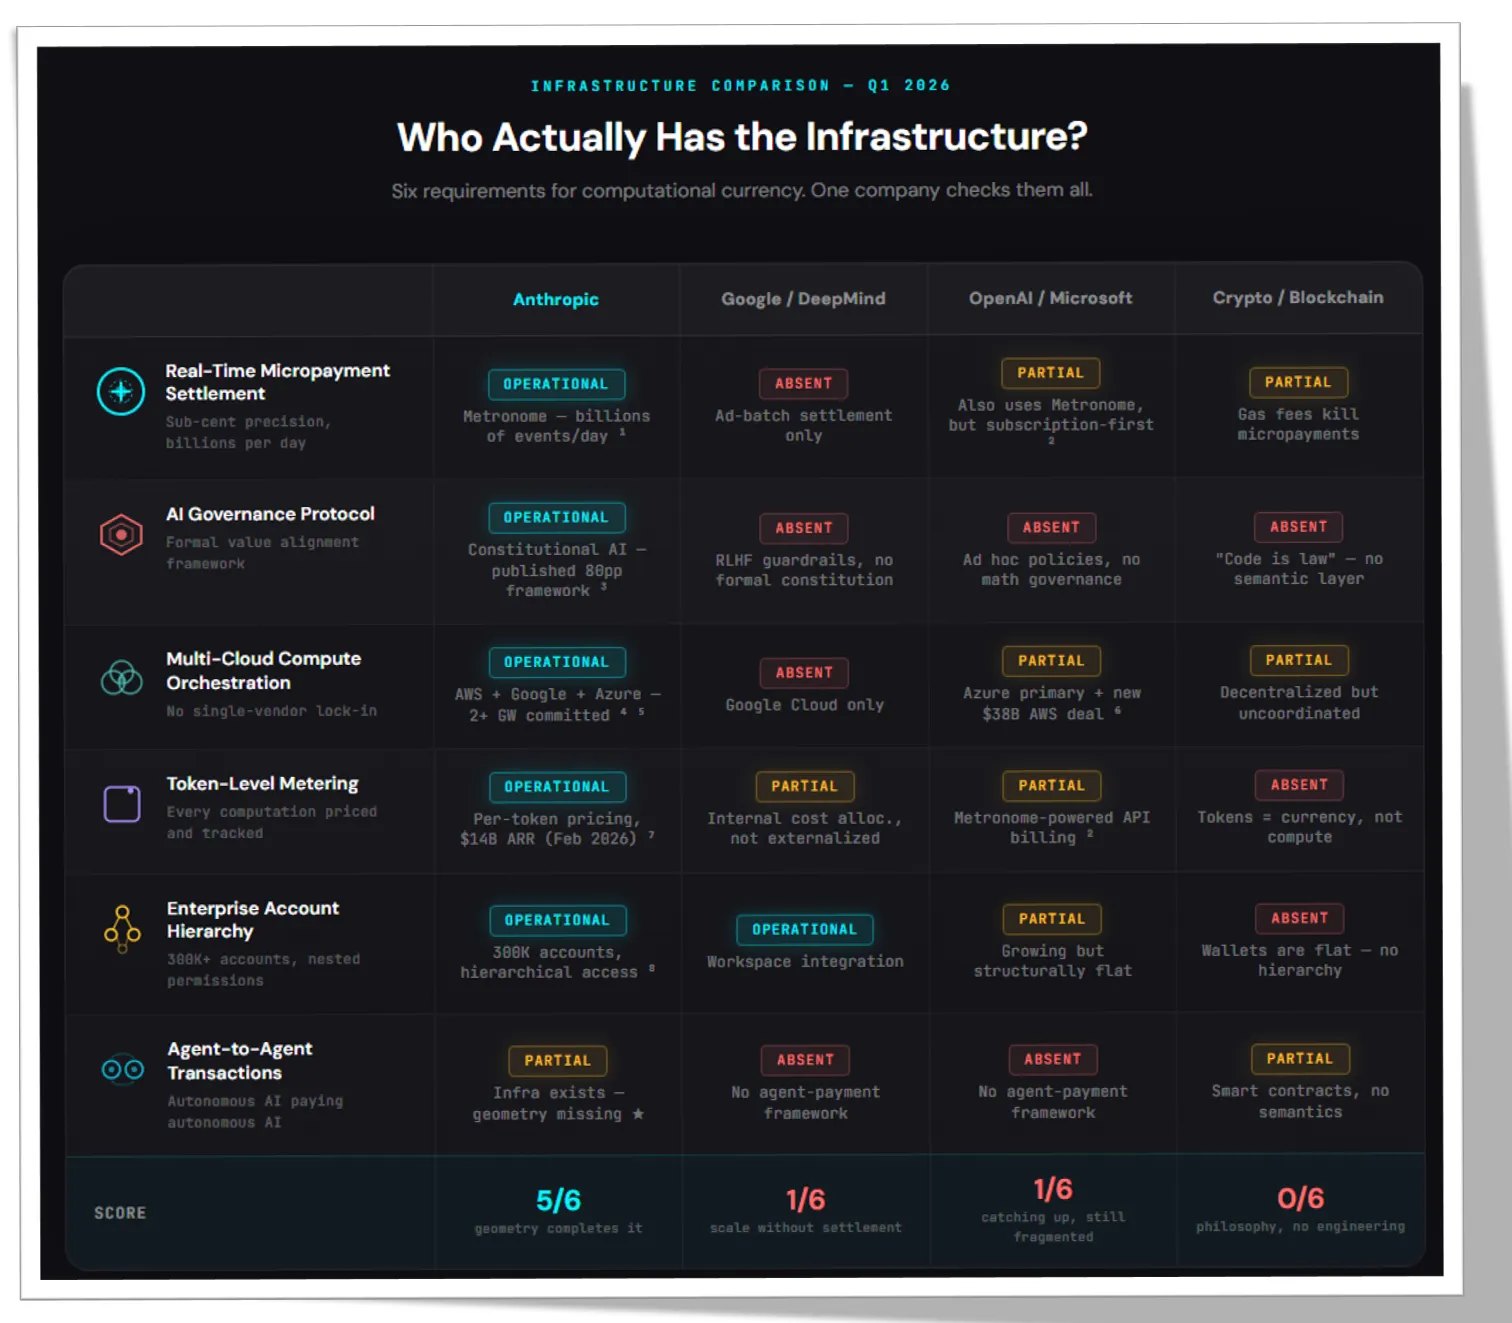Click the "Enterprise Account Hierarchy" row title
This screenshot has width=1512, height=1323.
[x=253, y=920]
